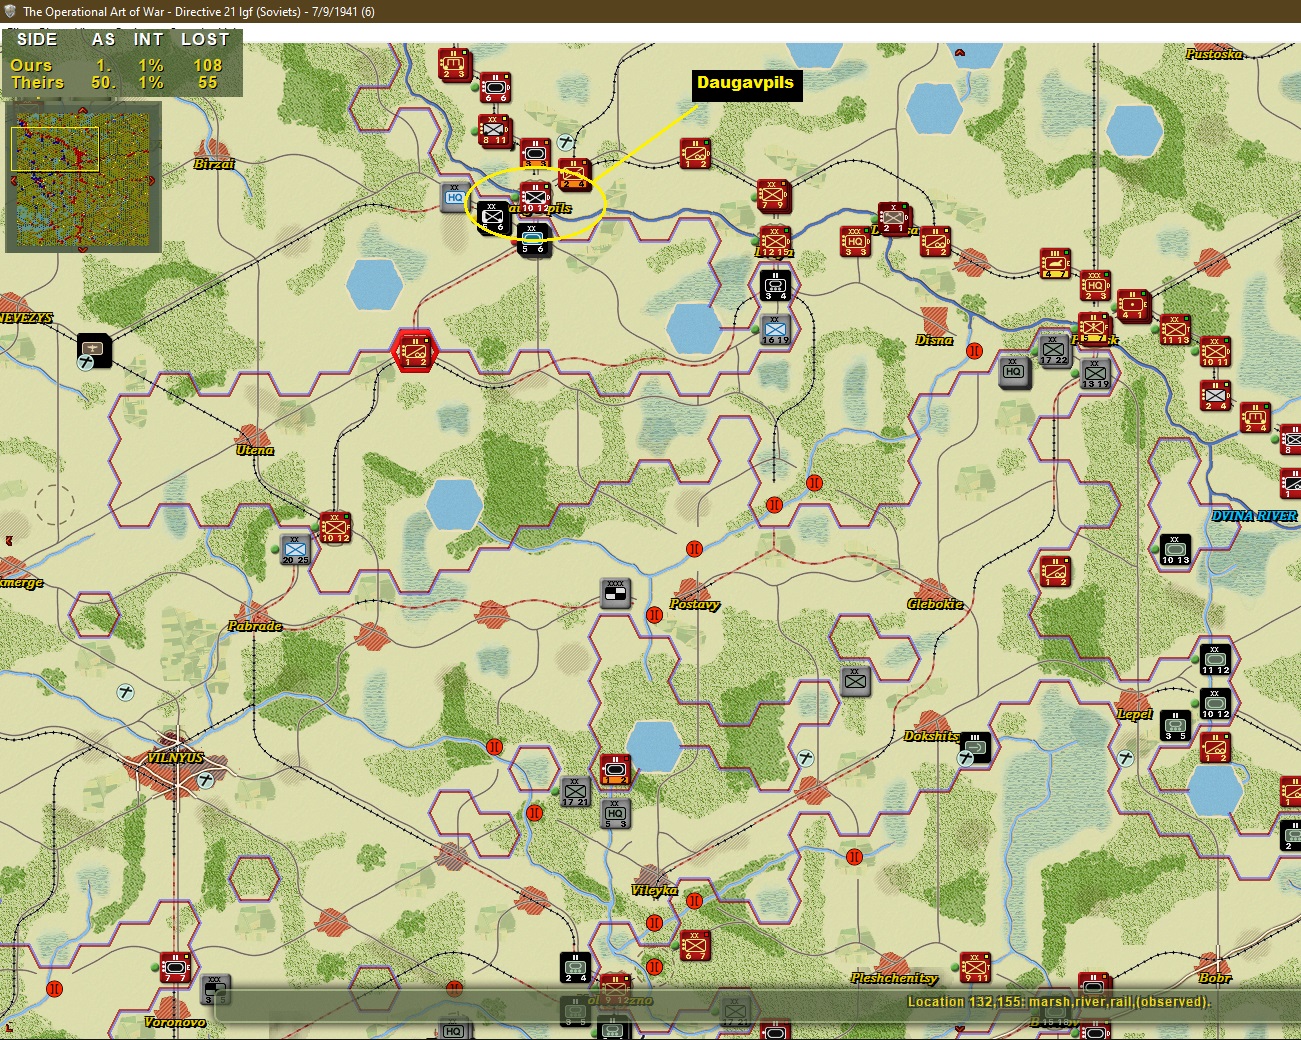Select the red infantry counter marked 9 11

(976, 968)
